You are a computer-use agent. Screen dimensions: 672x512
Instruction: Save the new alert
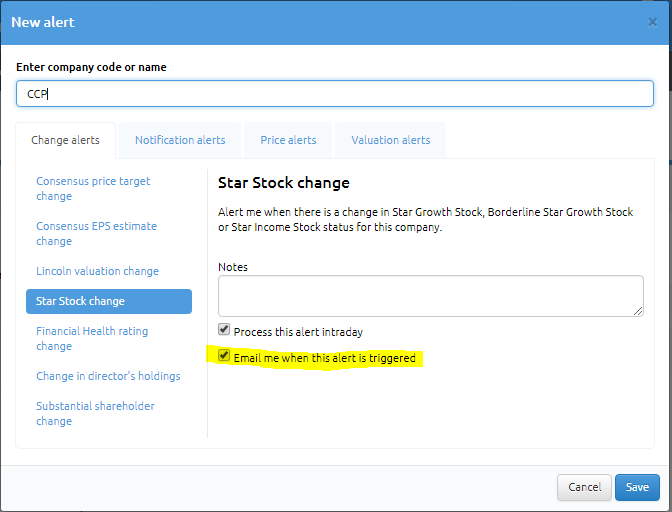point(637,487)
